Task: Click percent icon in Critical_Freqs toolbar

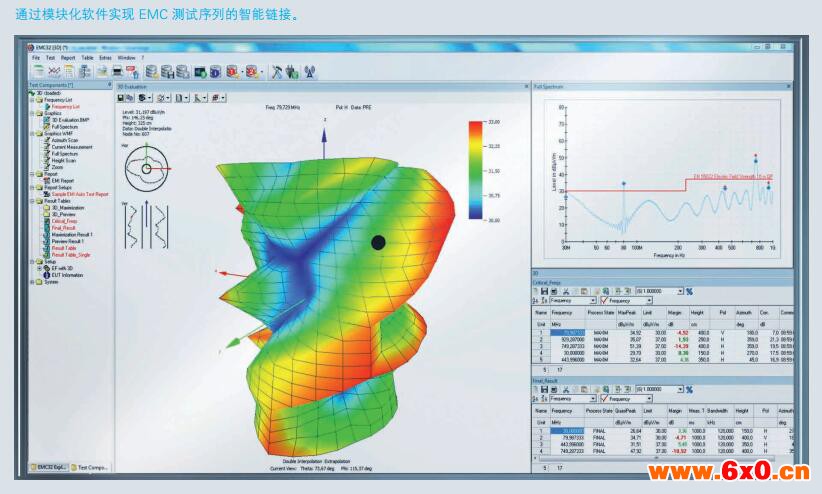Action: [x=689, y=292]
